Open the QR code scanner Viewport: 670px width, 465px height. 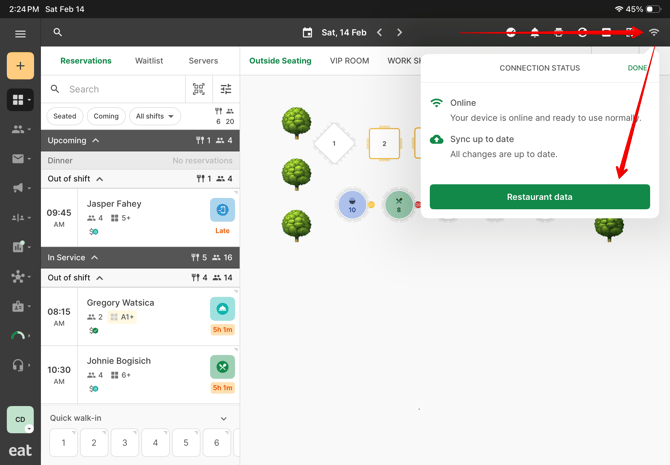[199, 89]
